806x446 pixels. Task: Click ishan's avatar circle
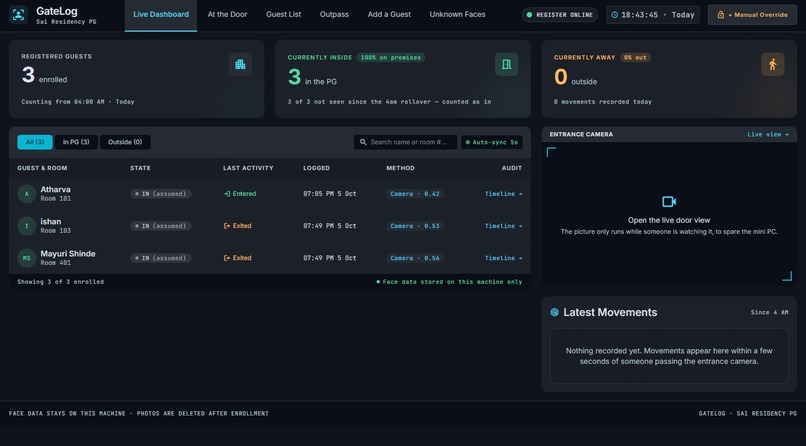click(x=27, y=226)
